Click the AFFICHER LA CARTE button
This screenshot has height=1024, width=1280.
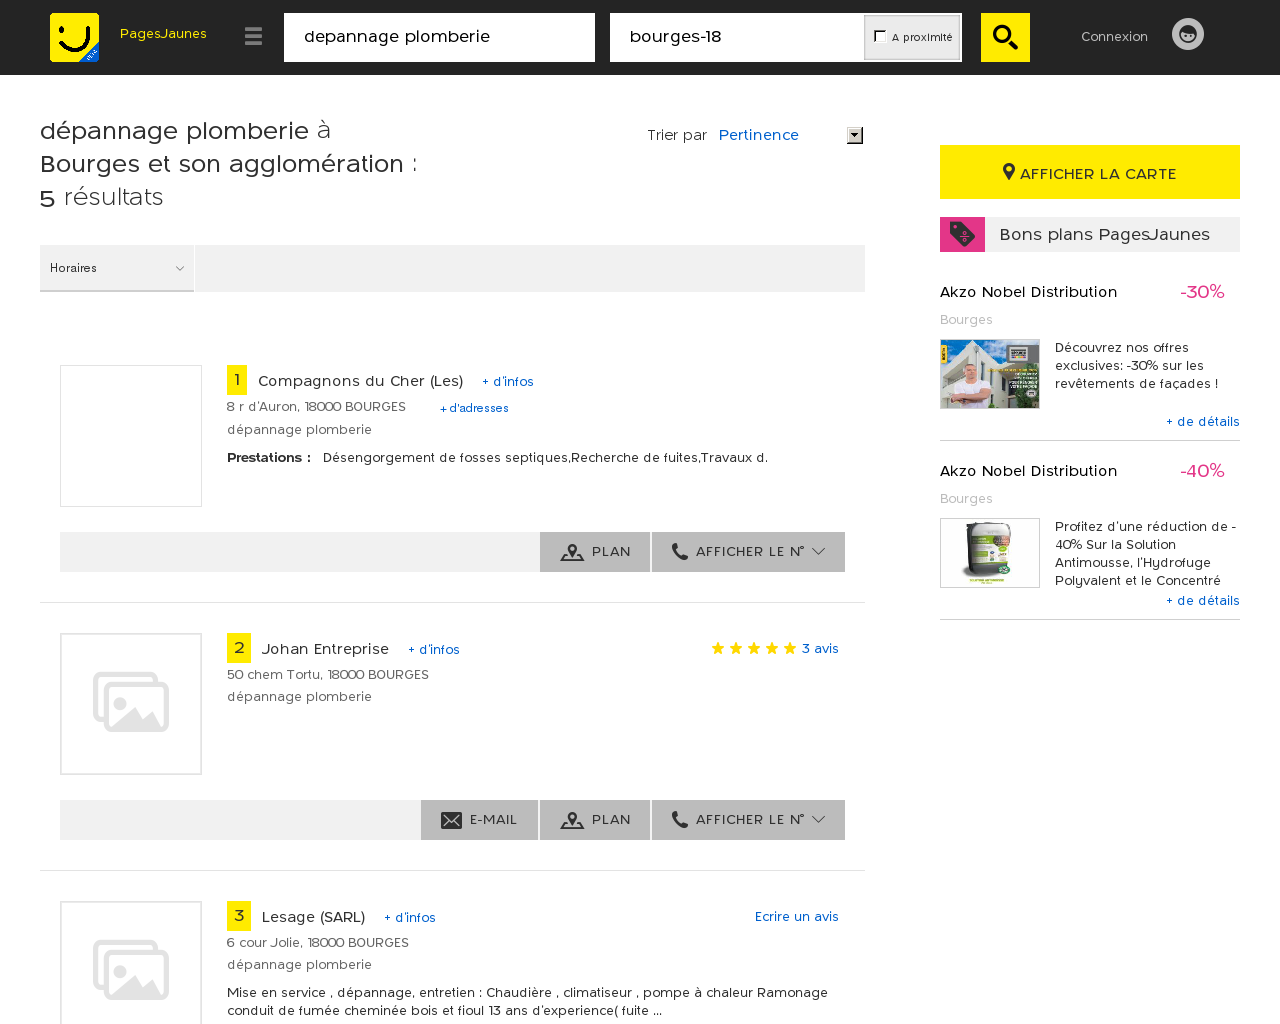coord(1090,172)
